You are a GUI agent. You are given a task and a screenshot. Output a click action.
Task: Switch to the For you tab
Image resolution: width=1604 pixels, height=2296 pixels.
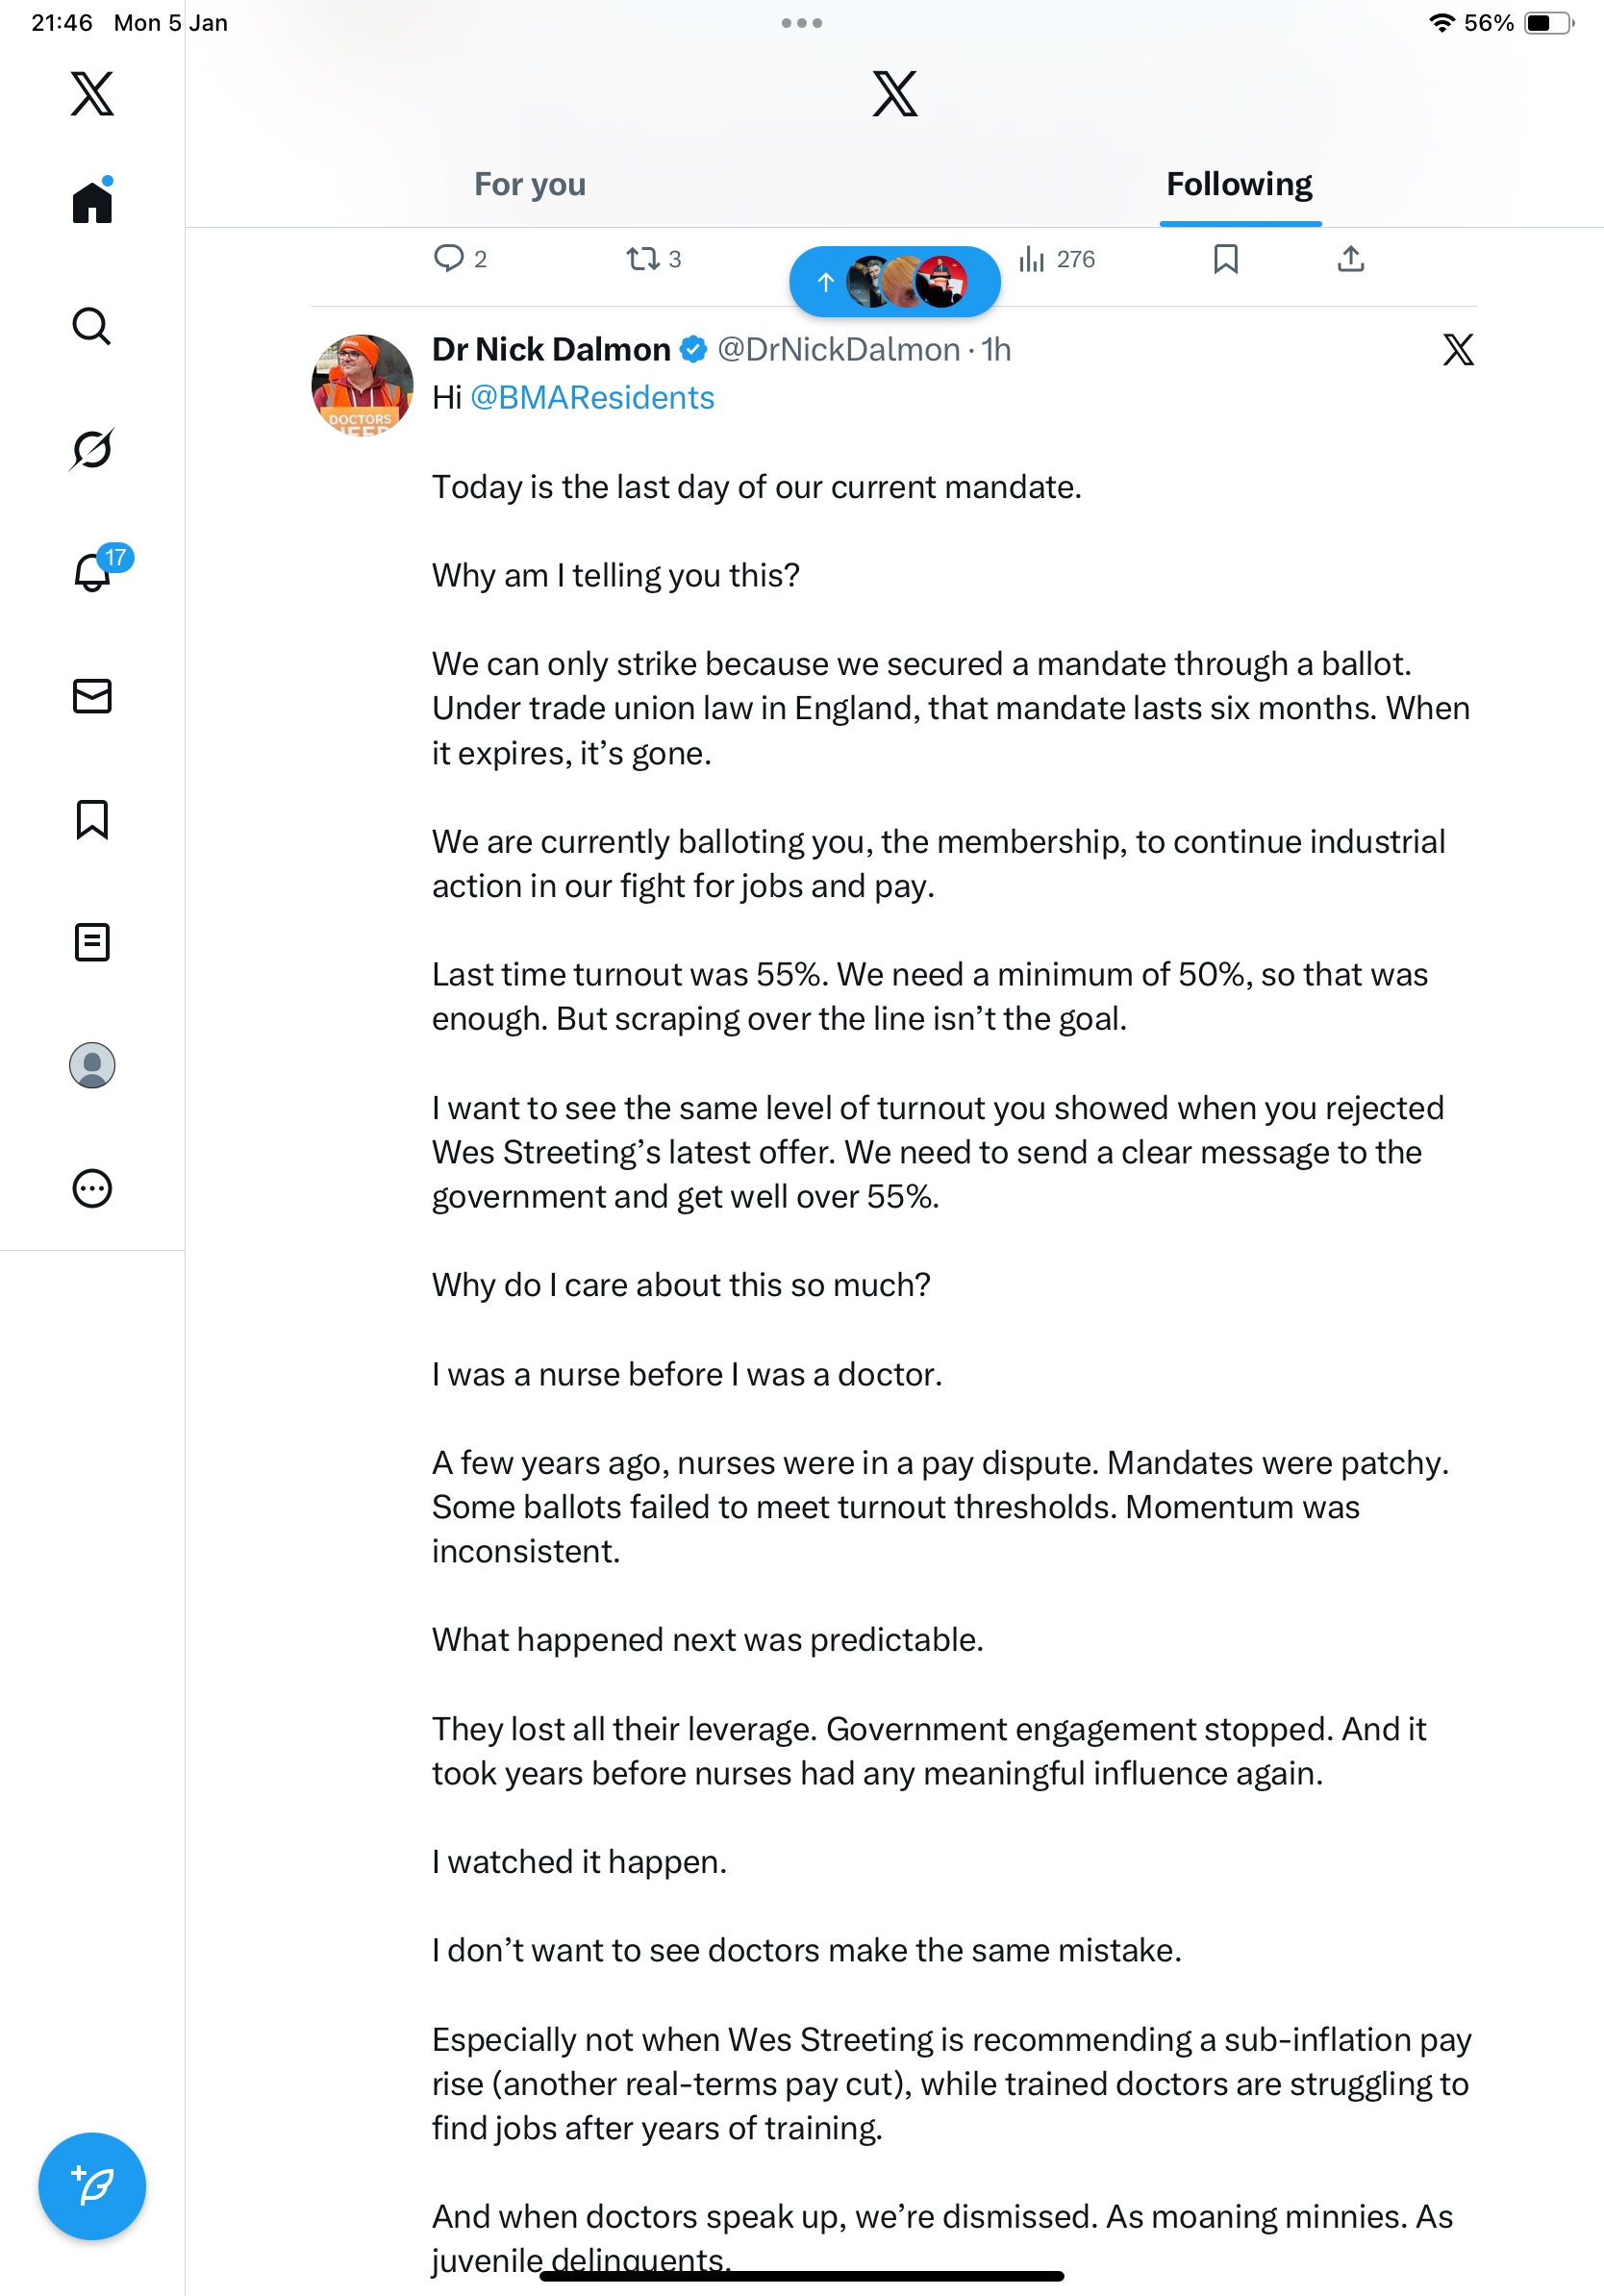pyautogui.click(x=529, y=185)
